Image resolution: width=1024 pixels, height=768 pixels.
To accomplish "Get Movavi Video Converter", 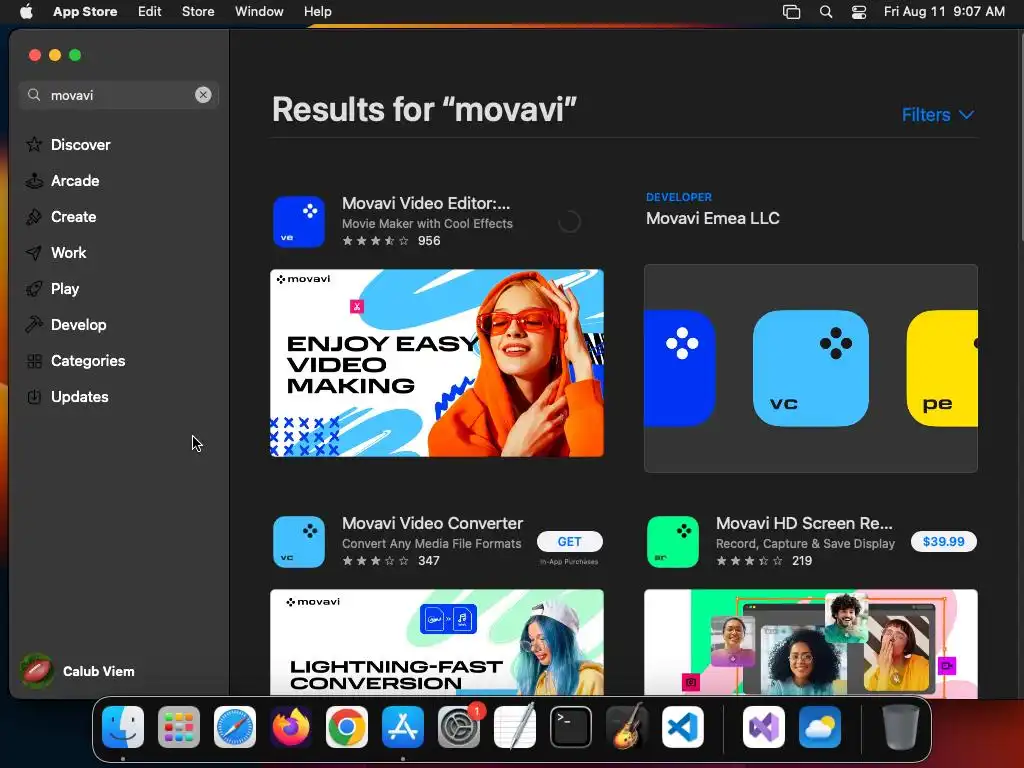I will pos(569,541).
